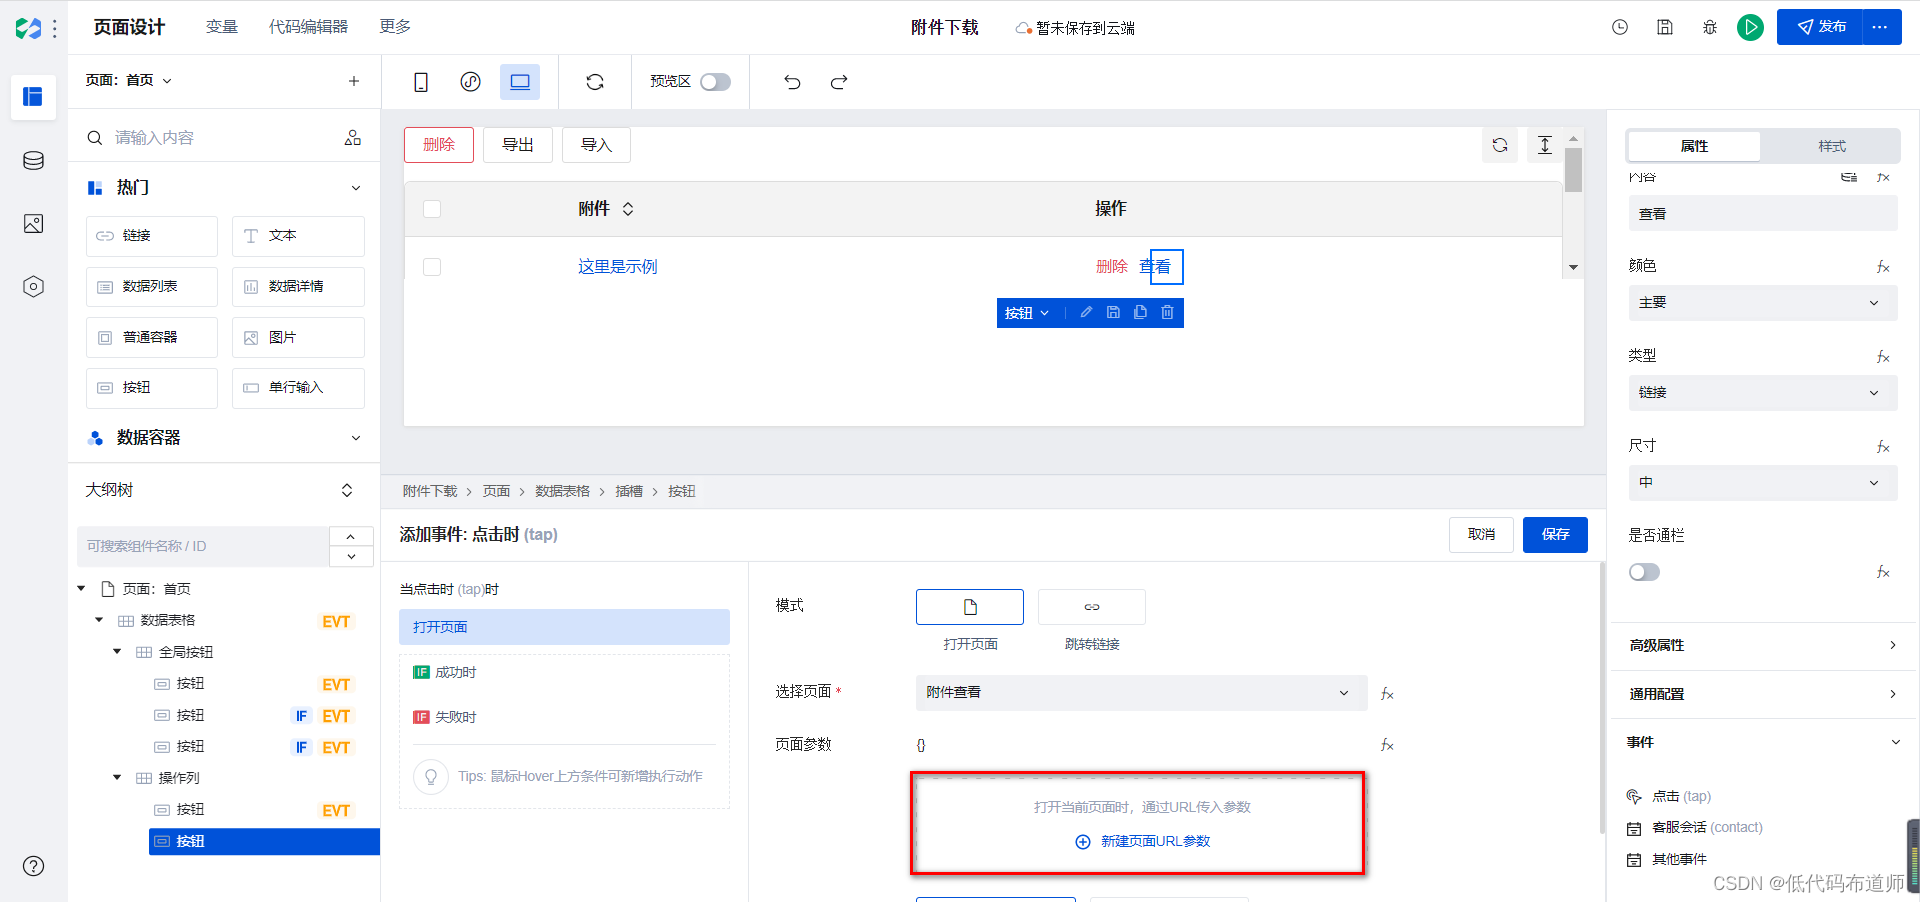Expand the 高级属性 section
Viewport: 1920px width, 902px height.
pos(1763,645)
